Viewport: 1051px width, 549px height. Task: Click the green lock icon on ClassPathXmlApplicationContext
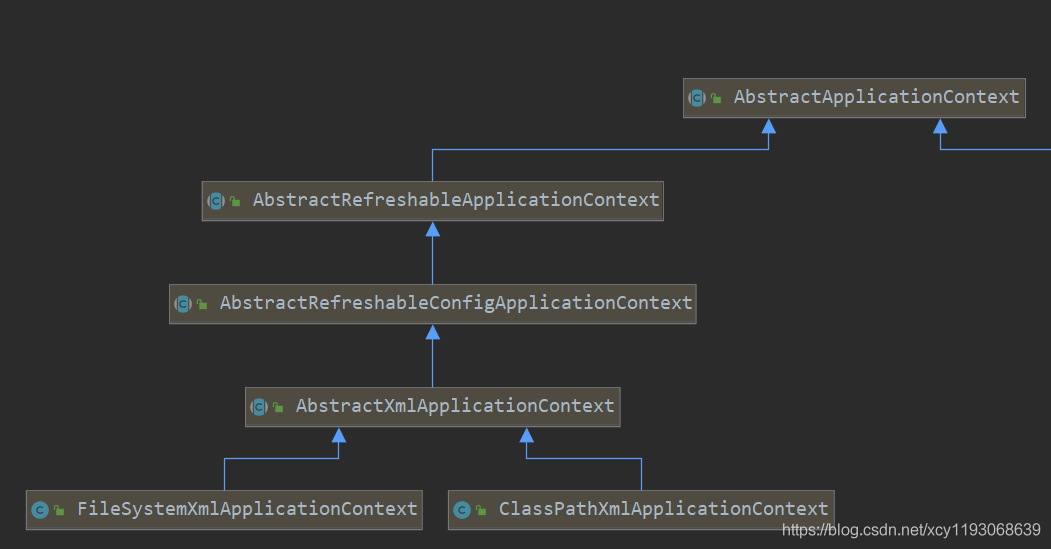pos(481,511)
